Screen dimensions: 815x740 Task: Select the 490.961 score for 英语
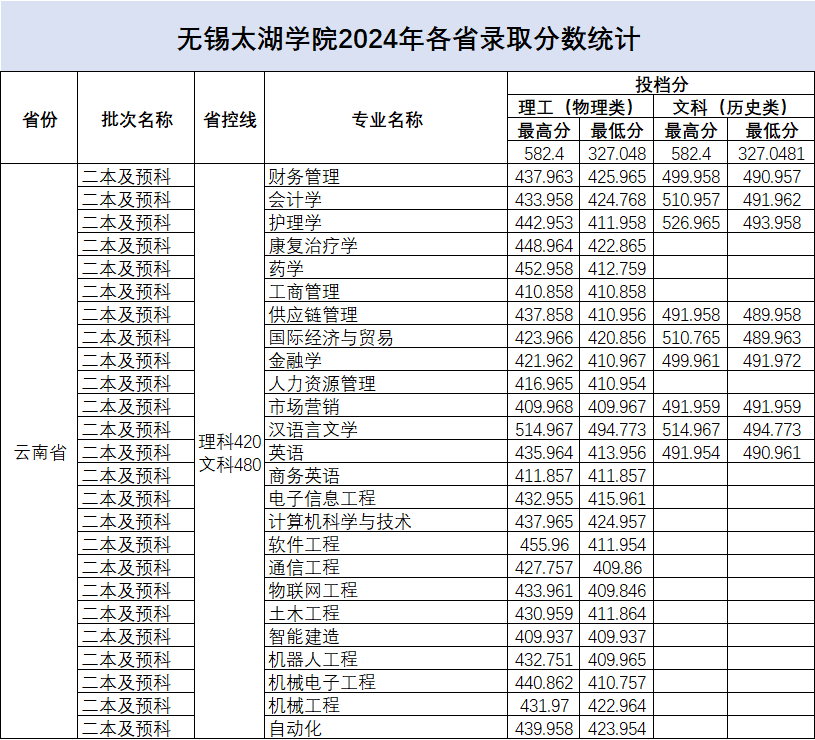point(771,453)
